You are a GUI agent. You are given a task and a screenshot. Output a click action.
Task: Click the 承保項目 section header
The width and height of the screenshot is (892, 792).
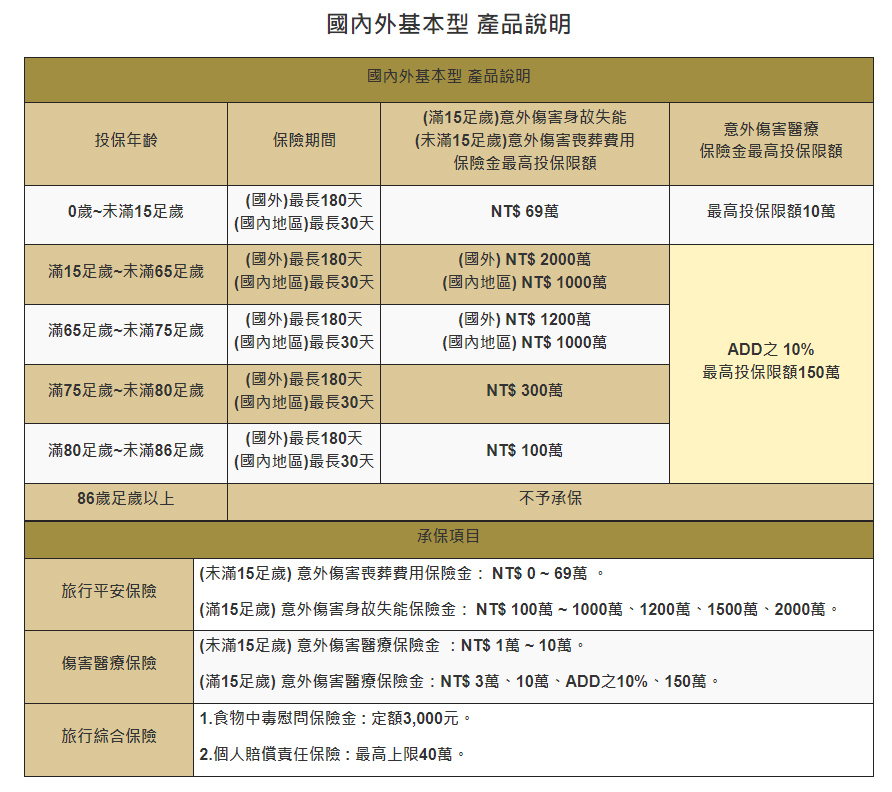coord(448,536)
